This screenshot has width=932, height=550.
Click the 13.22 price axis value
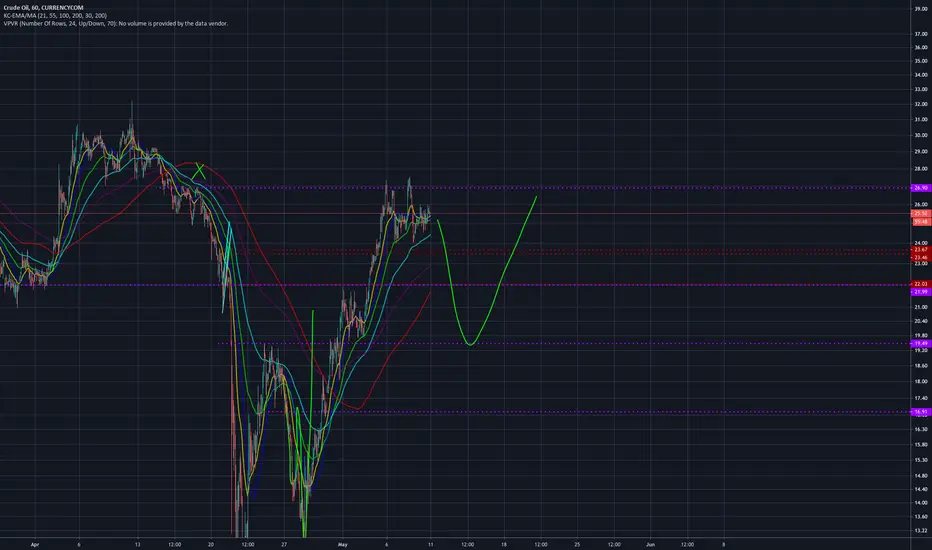921,530
